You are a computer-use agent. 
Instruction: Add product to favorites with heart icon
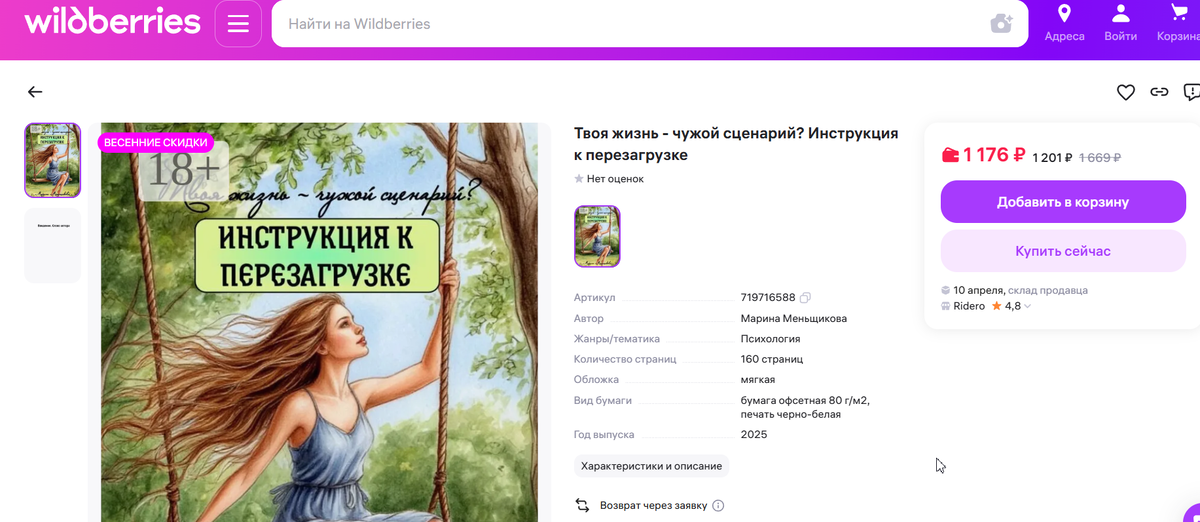(x=1126, y=92)
